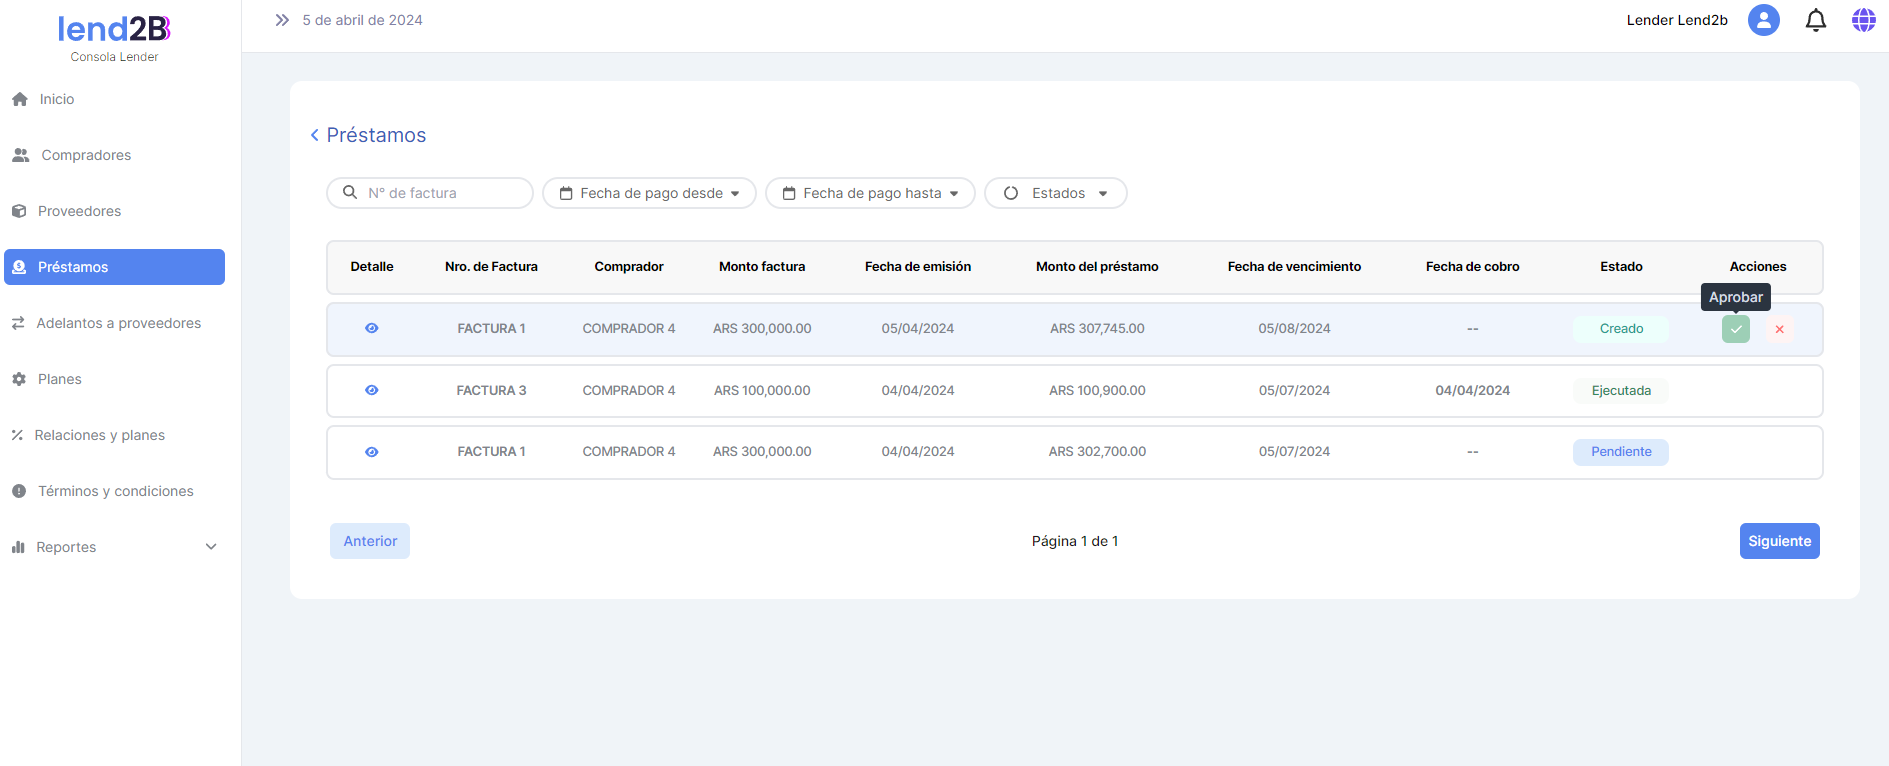The image size is (1889, 766).
Task: Show details of Pendiente loan via eye icon
Action: click(372, 452)
